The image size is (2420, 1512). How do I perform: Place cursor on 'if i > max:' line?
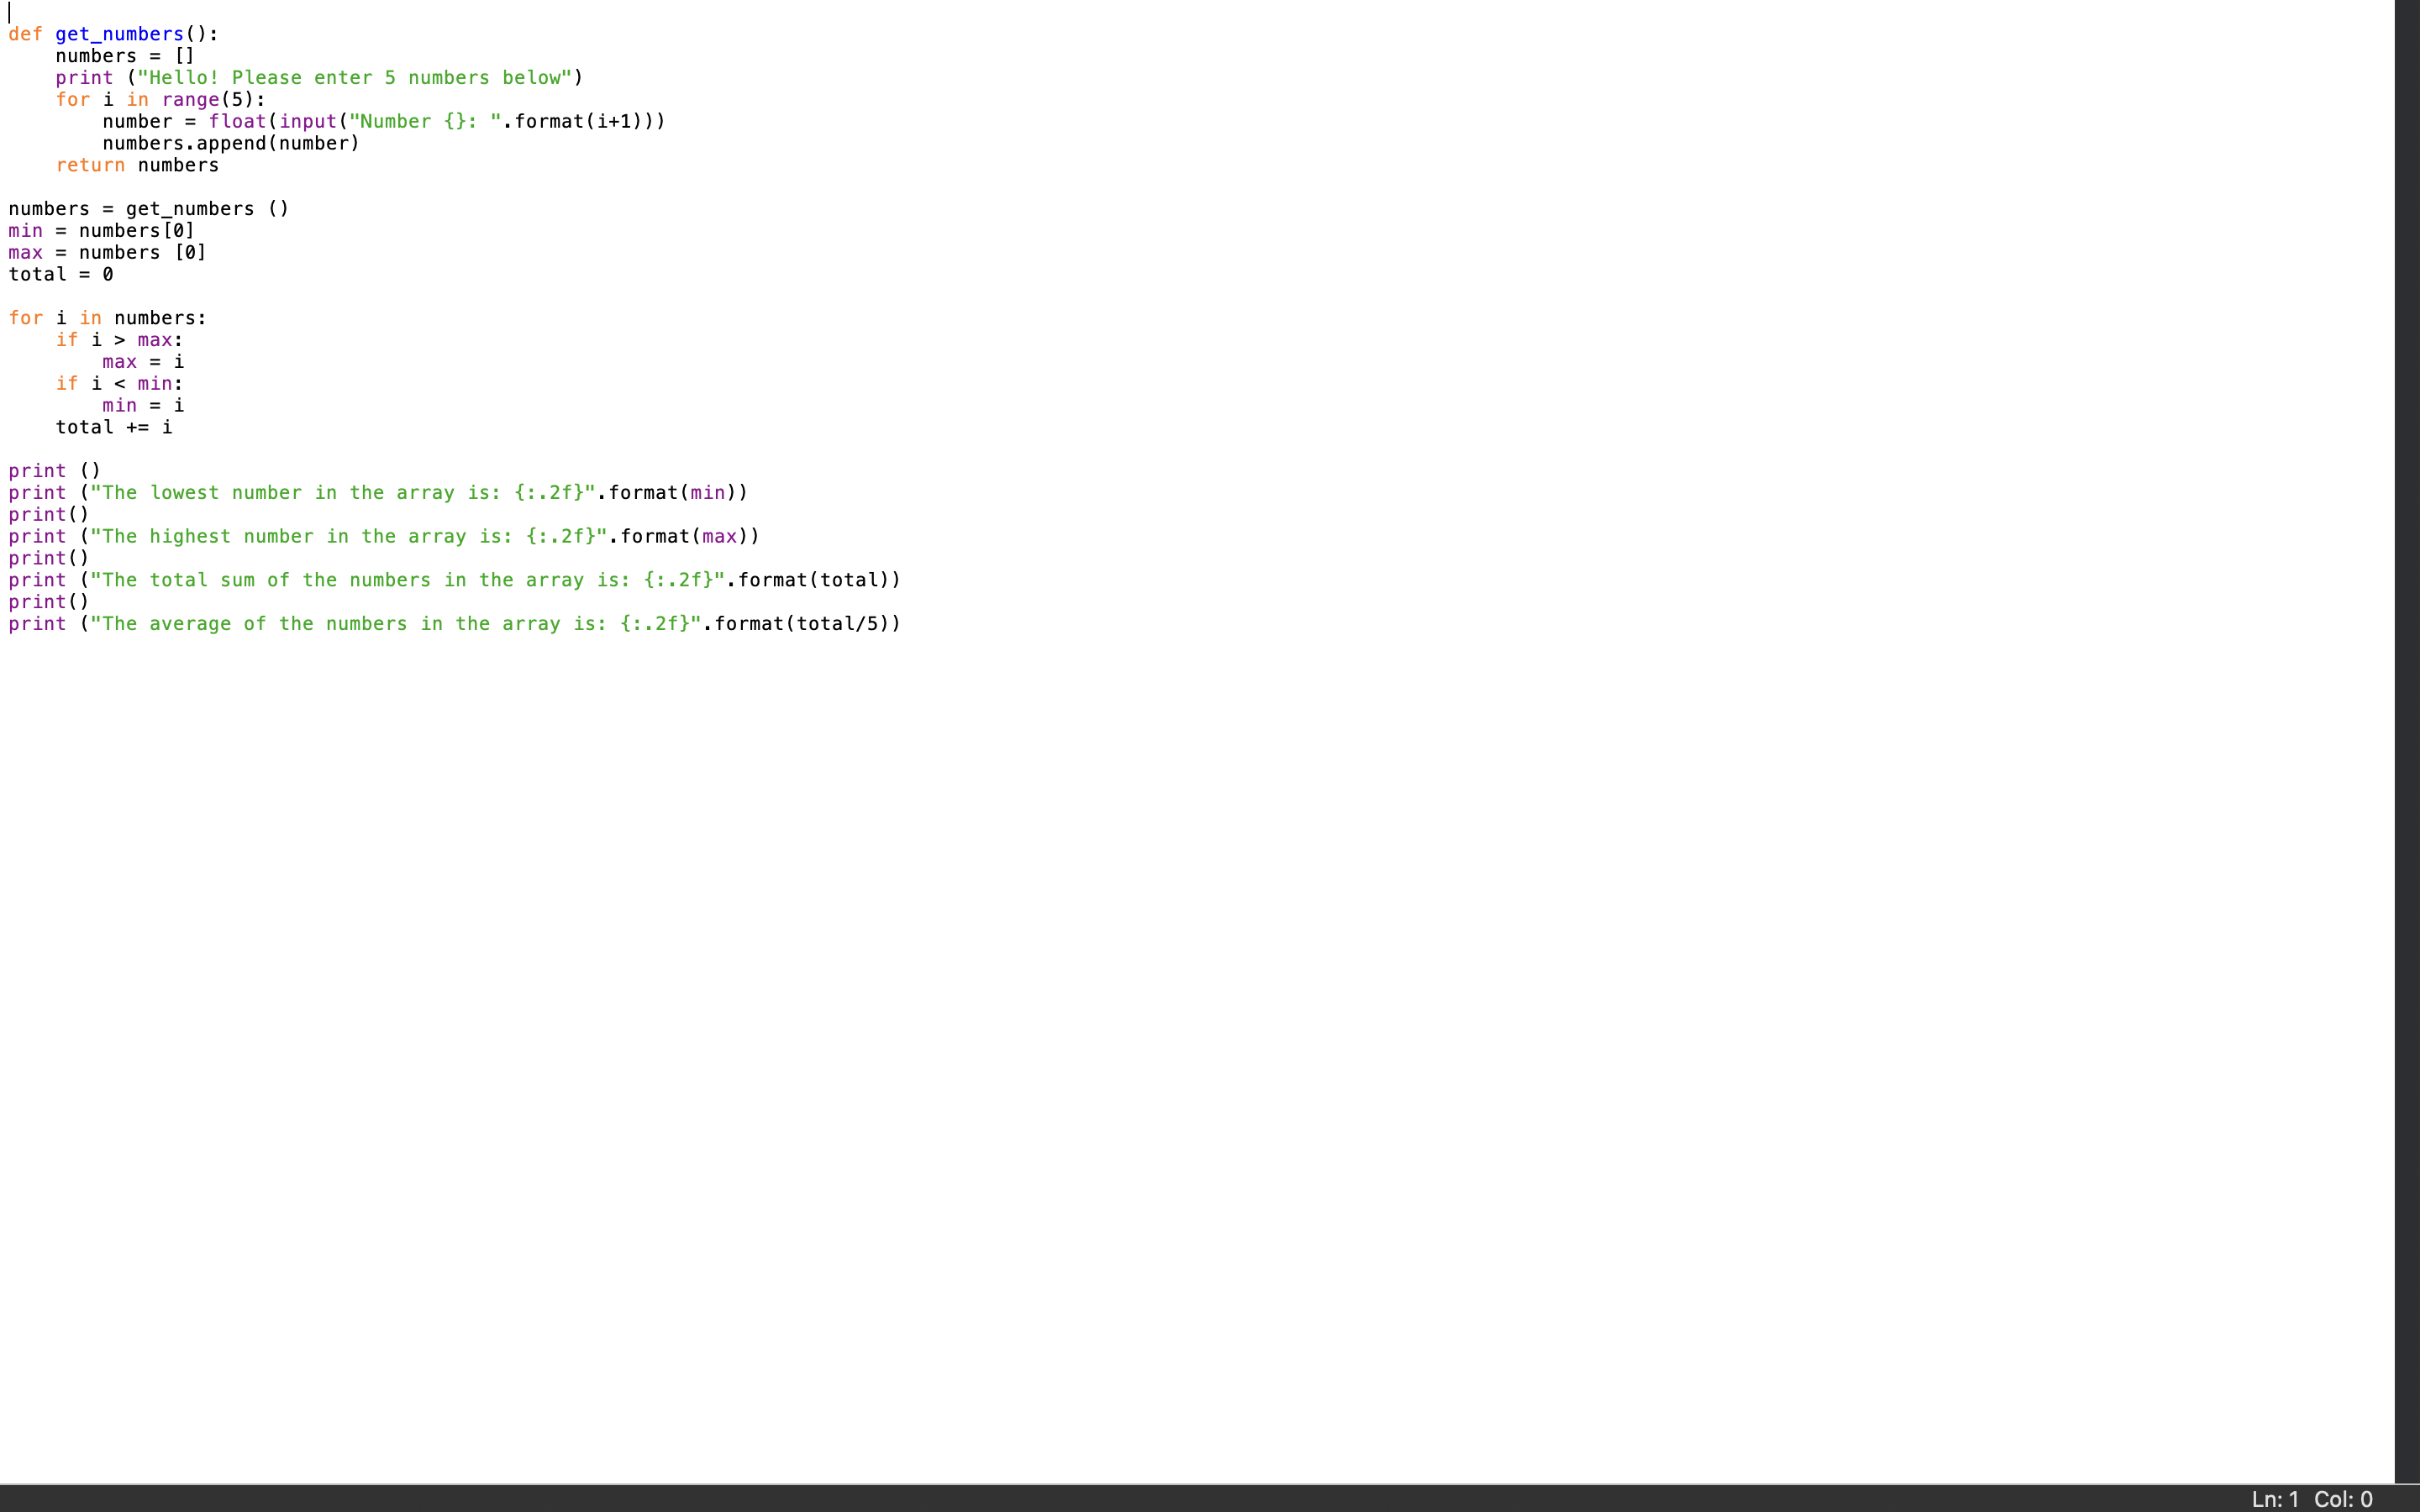click(119, 341)
